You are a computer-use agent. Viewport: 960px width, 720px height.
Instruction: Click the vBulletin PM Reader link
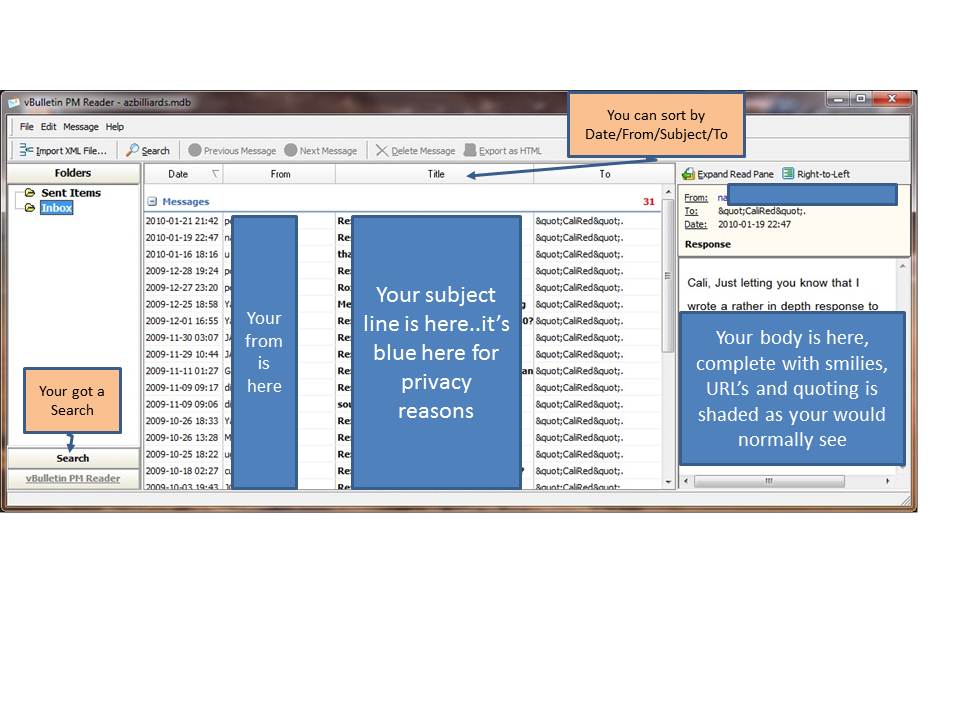(72, 478)
